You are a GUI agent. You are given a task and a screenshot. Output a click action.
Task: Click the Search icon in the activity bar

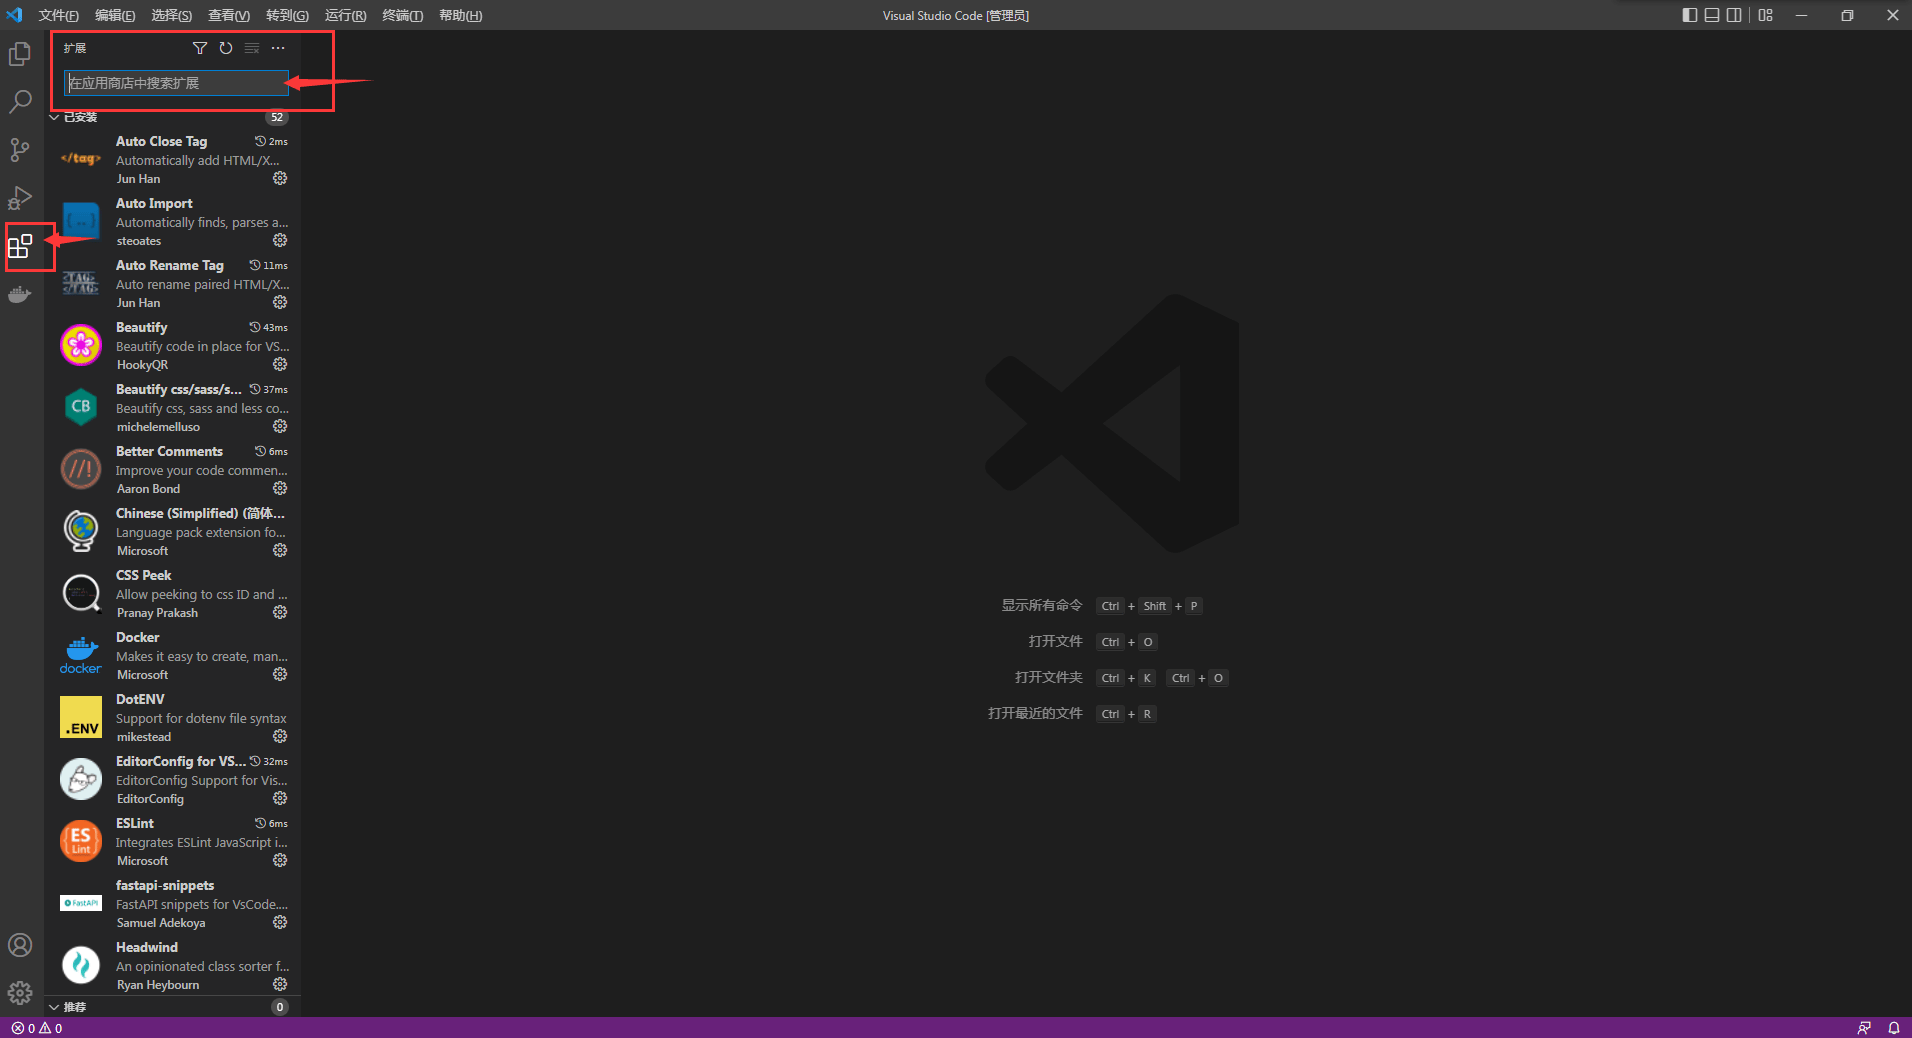21,102
